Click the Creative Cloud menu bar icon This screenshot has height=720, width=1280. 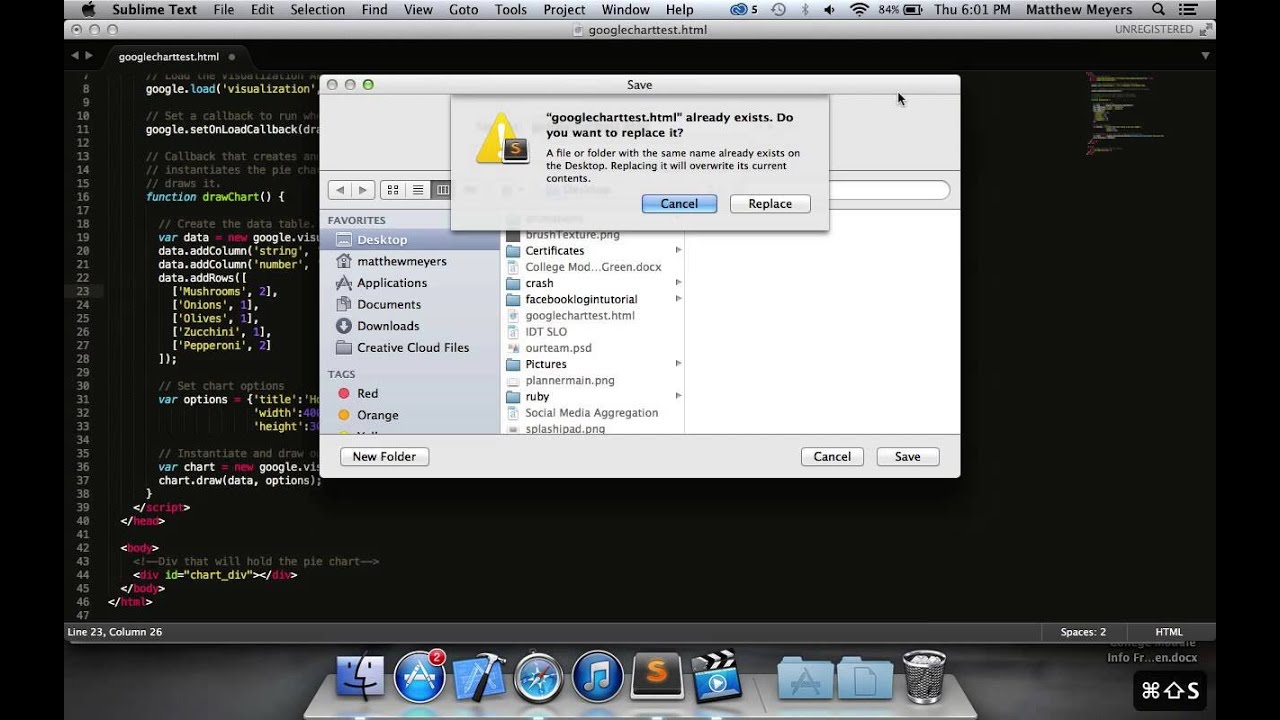click(x=744, y=10)
